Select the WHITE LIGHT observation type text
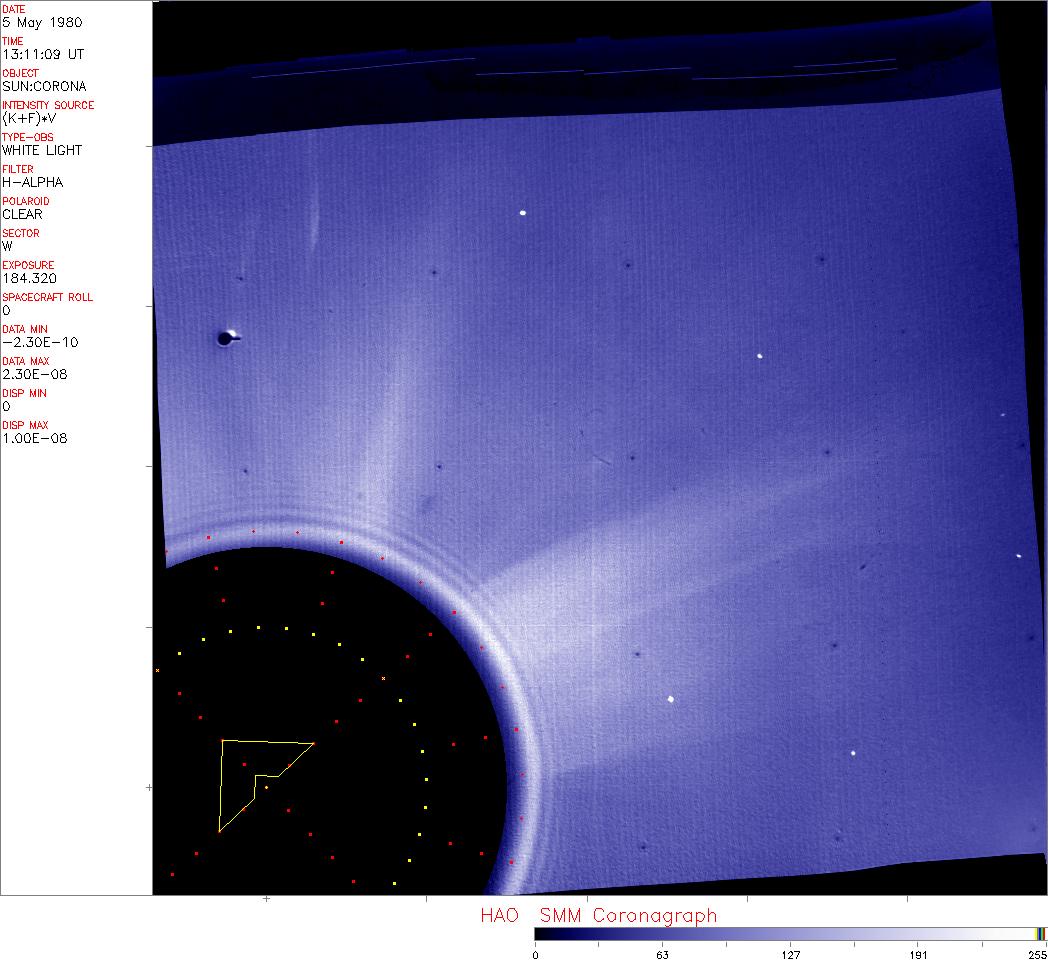1048x960 pixels. pos(42,150)
